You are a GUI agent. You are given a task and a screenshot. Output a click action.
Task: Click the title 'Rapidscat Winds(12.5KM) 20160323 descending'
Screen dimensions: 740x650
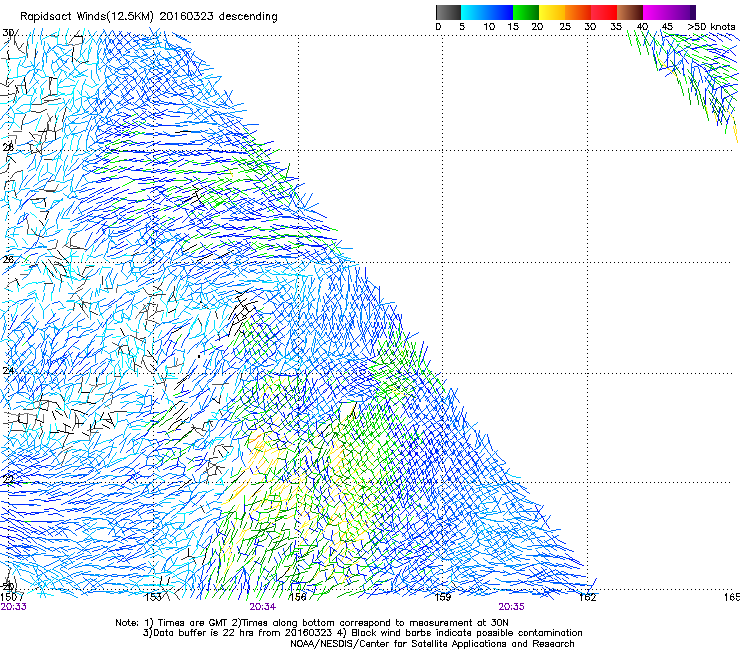(149, 17)
